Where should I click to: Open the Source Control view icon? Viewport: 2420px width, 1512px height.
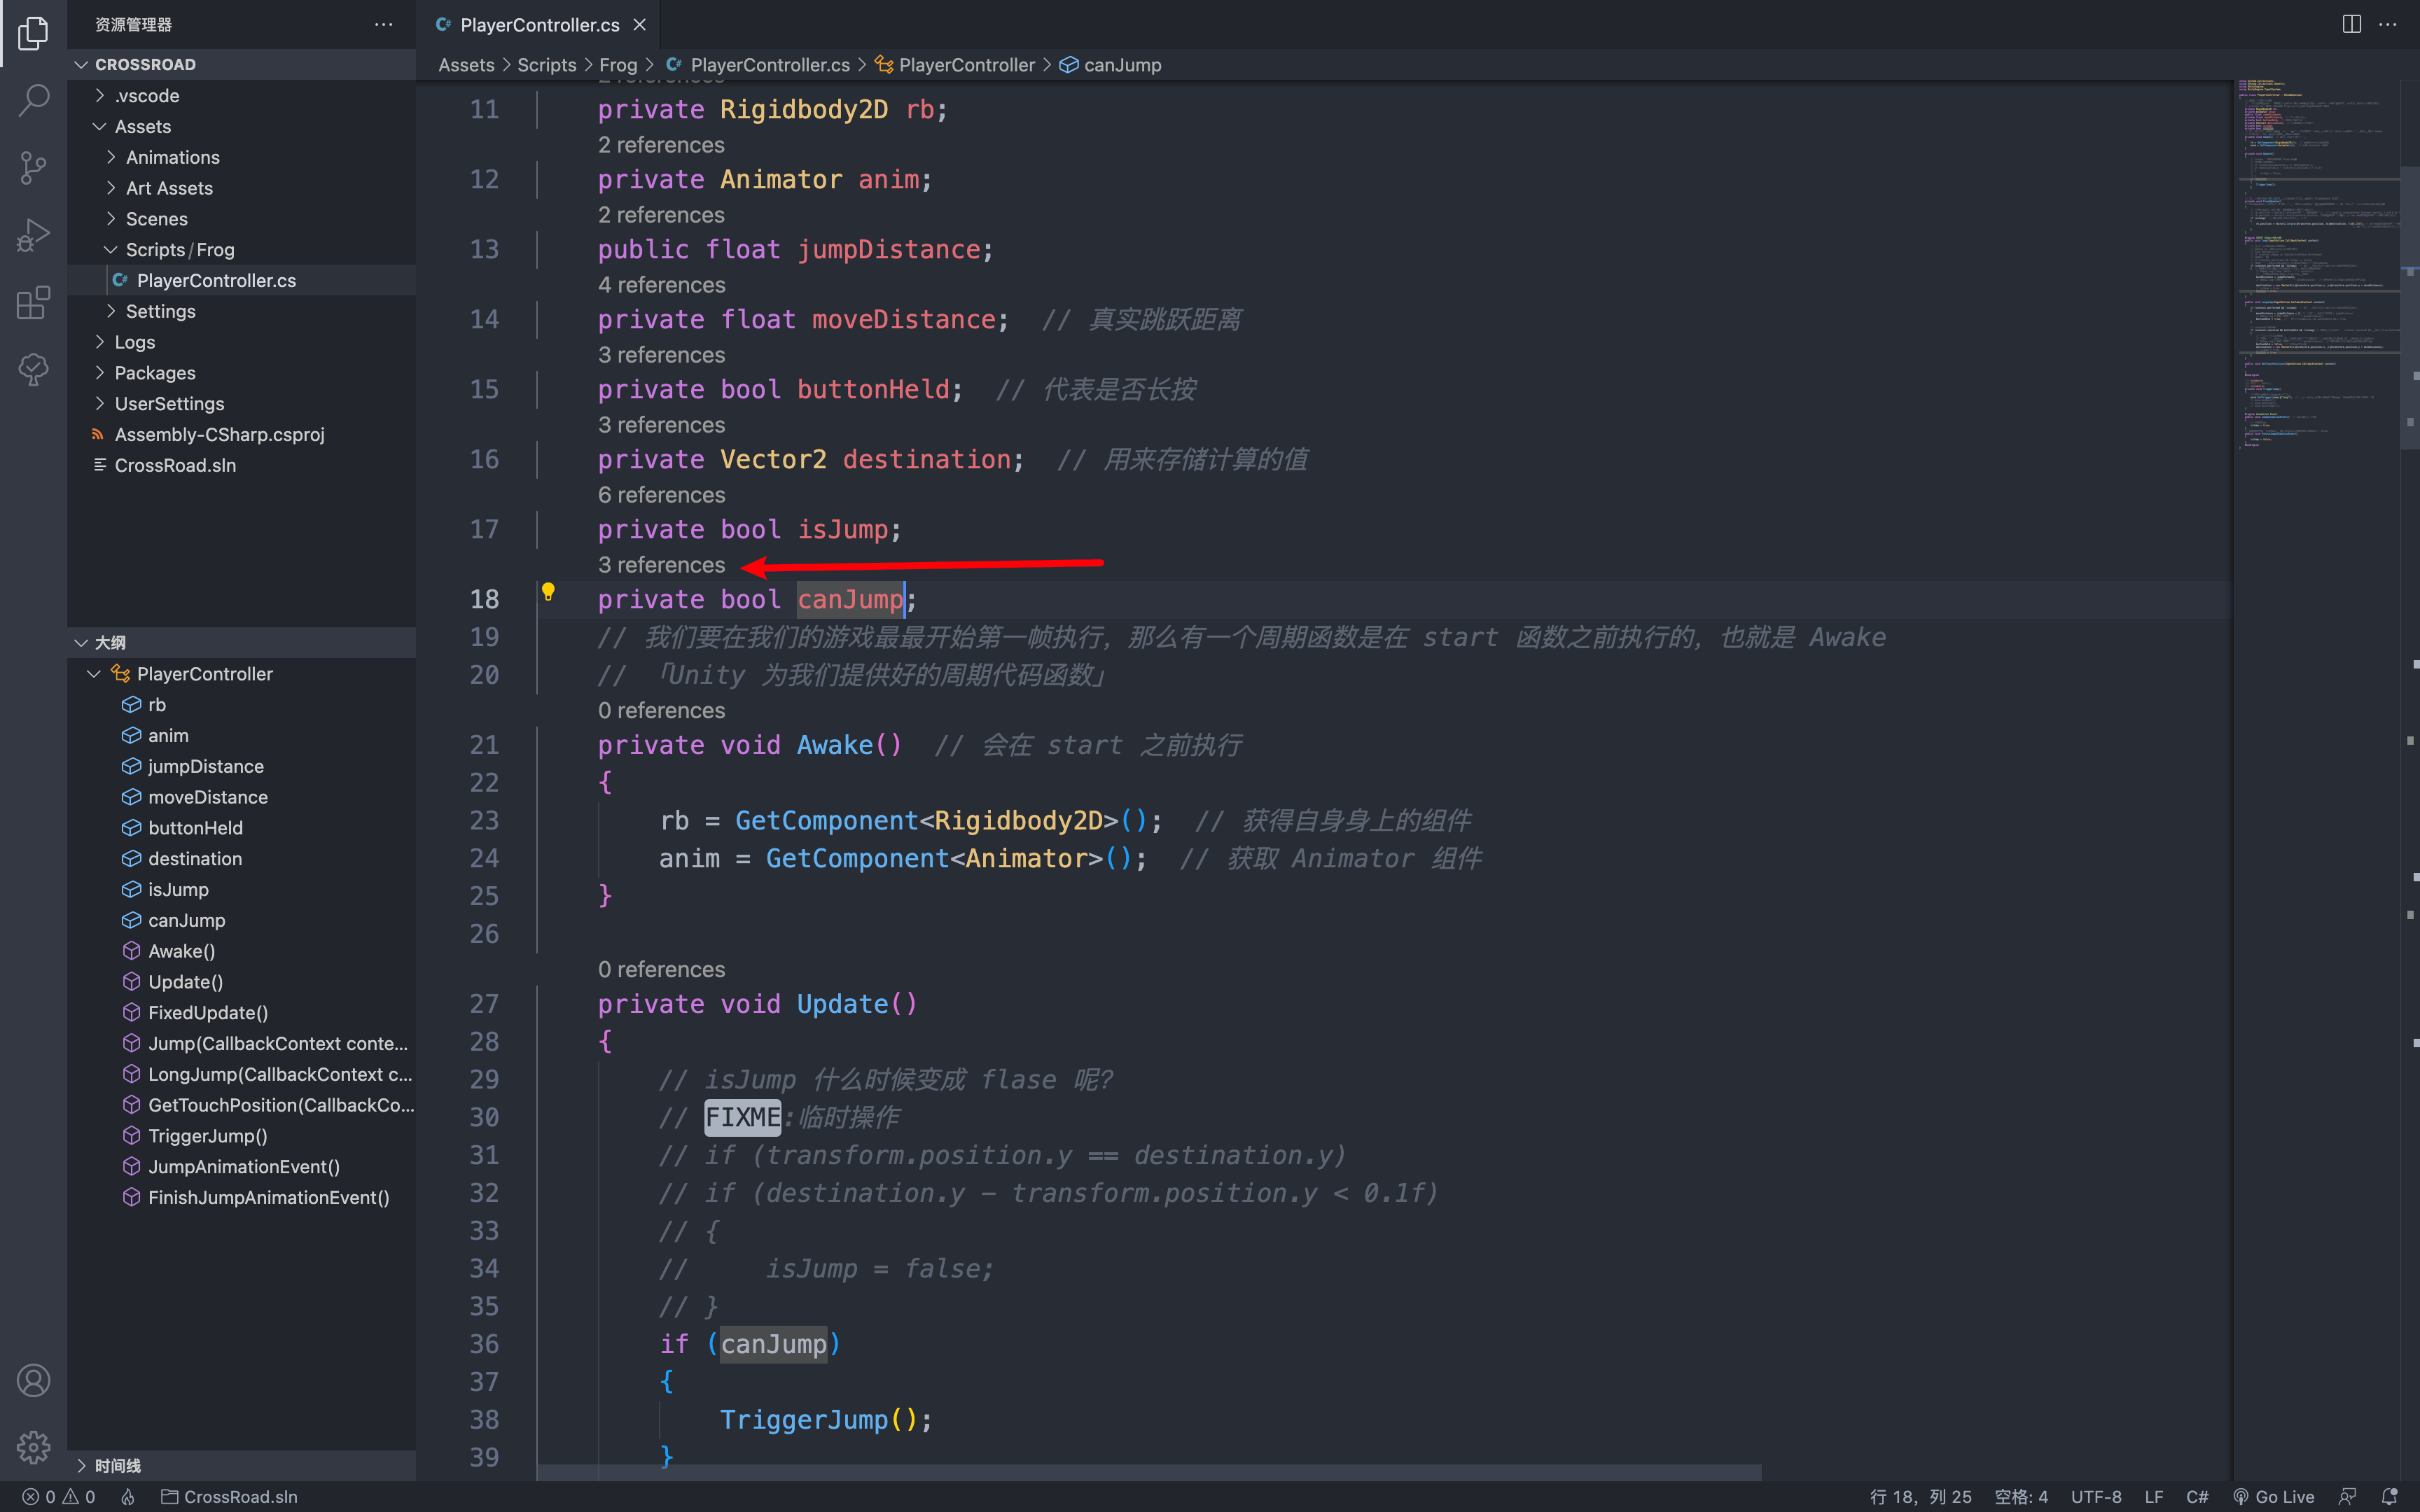[x=33, y=167]
